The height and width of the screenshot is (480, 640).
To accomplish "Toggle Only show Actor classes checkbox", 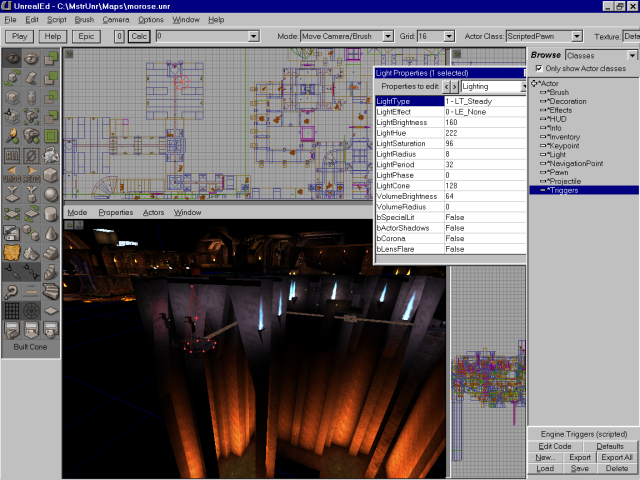I will tap(539, 68).
